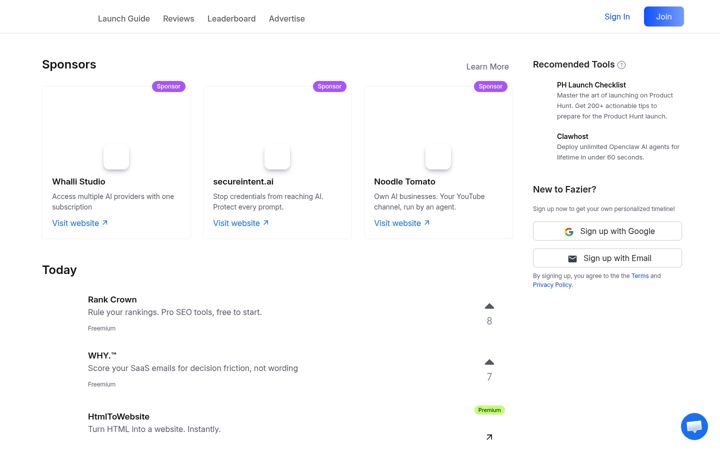Screen dimensions: 720x450
Task: Click the WHY.™ tagline about SaaS emails
Action: coord(193,368)
